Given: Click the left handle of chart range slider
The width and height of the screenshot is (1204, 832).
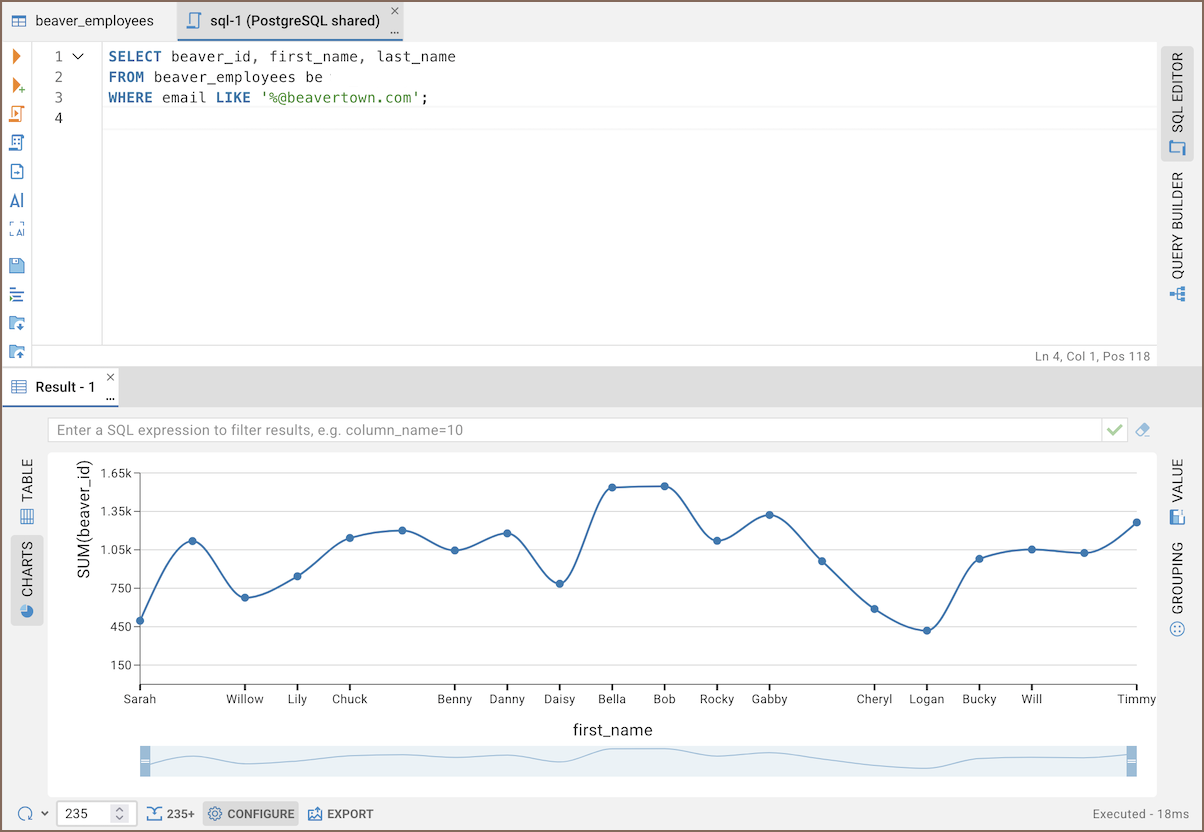Looking at the screenshot, I should 145,761.
